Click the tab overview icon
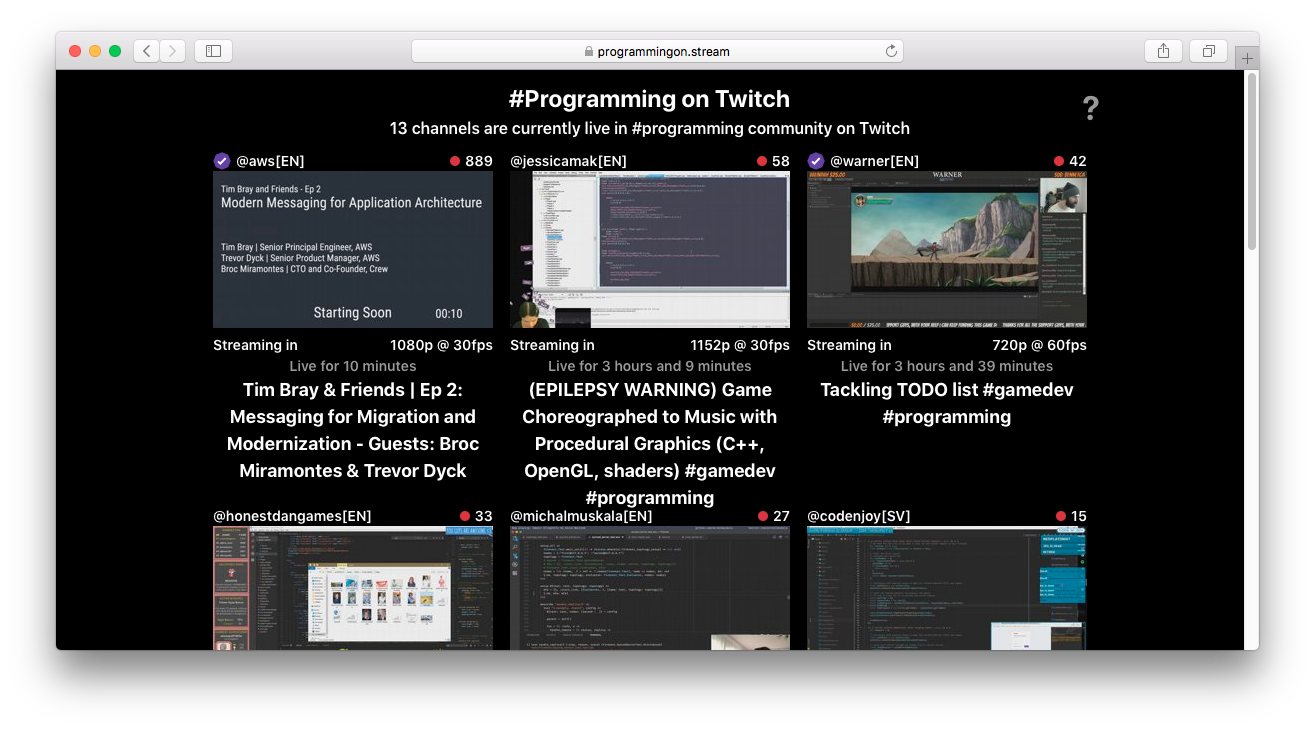 (x=1208, y=50)
